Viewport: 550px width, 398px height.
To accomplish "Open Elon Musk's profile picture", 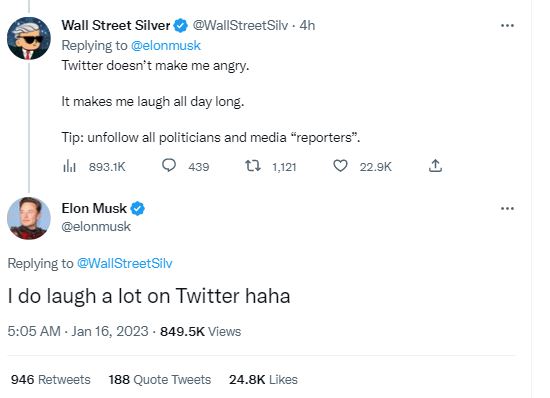I will pyautogui.click(x=29, y=218).
